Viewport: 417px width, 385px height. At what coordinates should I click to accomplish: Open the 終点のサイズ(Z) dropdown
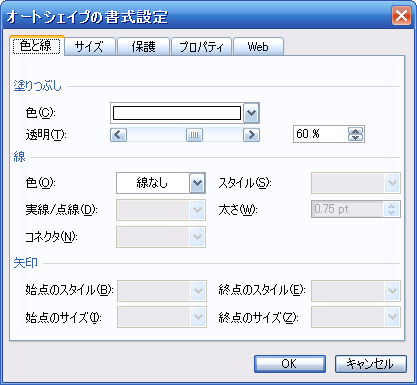pyautogui.click(x=356, y=317)
